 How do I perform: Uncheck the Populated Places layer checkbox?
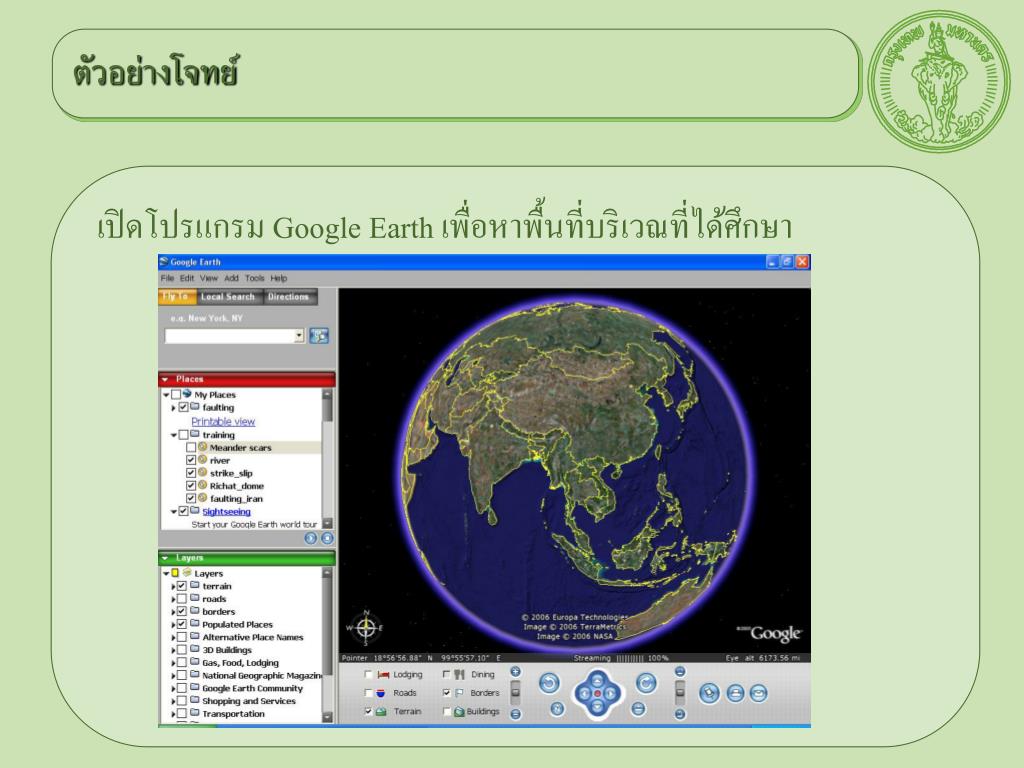182,624
